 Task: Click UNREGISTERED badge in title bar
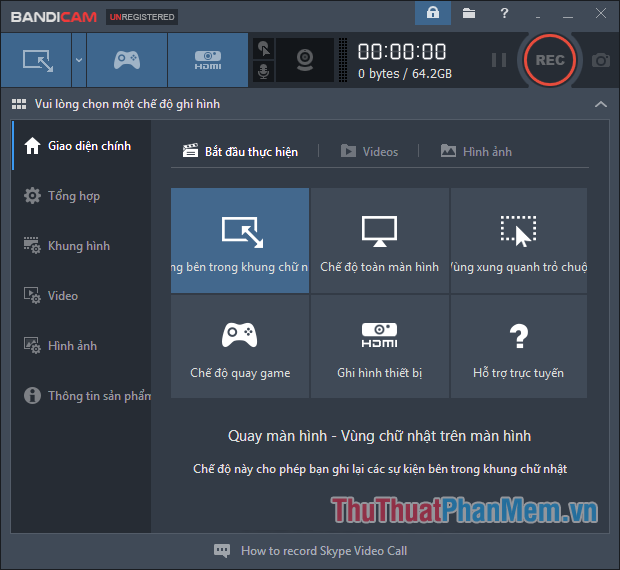click(x=142, y=17)
